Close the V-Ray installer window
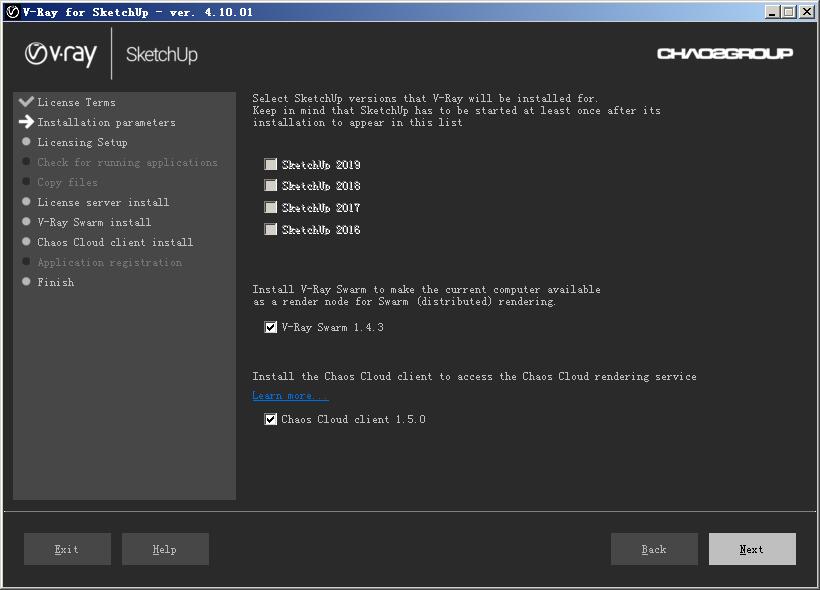 (807, 12)
